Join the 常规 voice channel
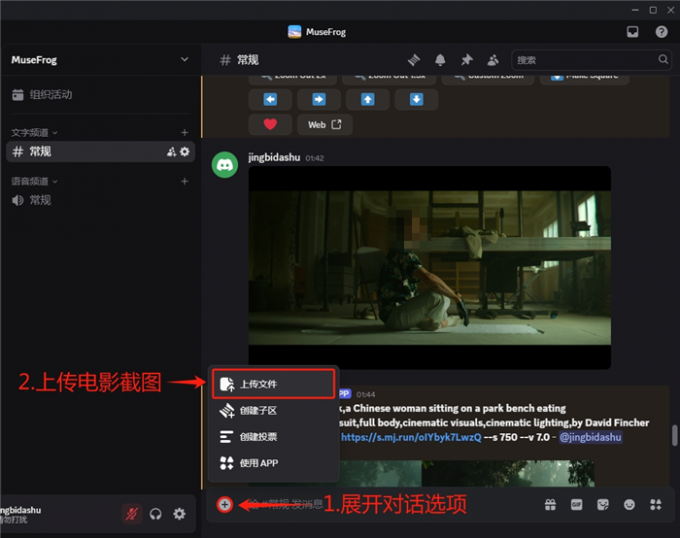The height and width of the screenshot is (538, 680). 31,200
